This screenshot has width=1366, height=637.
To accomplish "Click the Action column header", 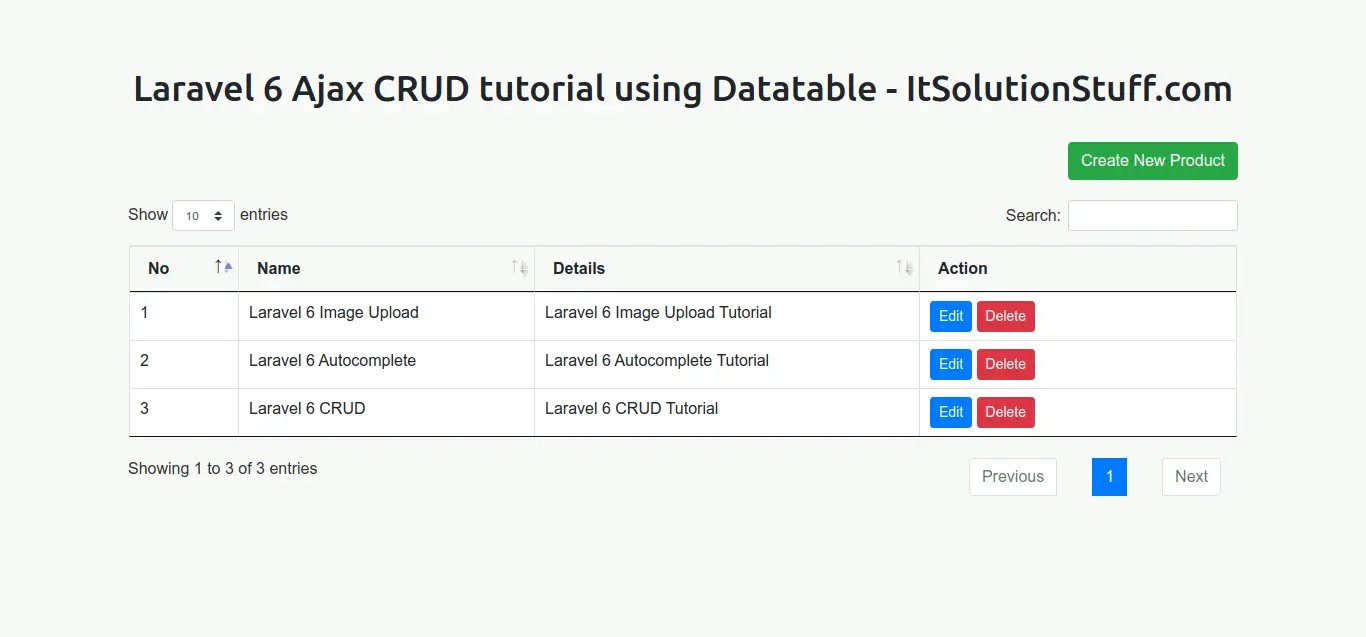I will (x=962, y=268).
